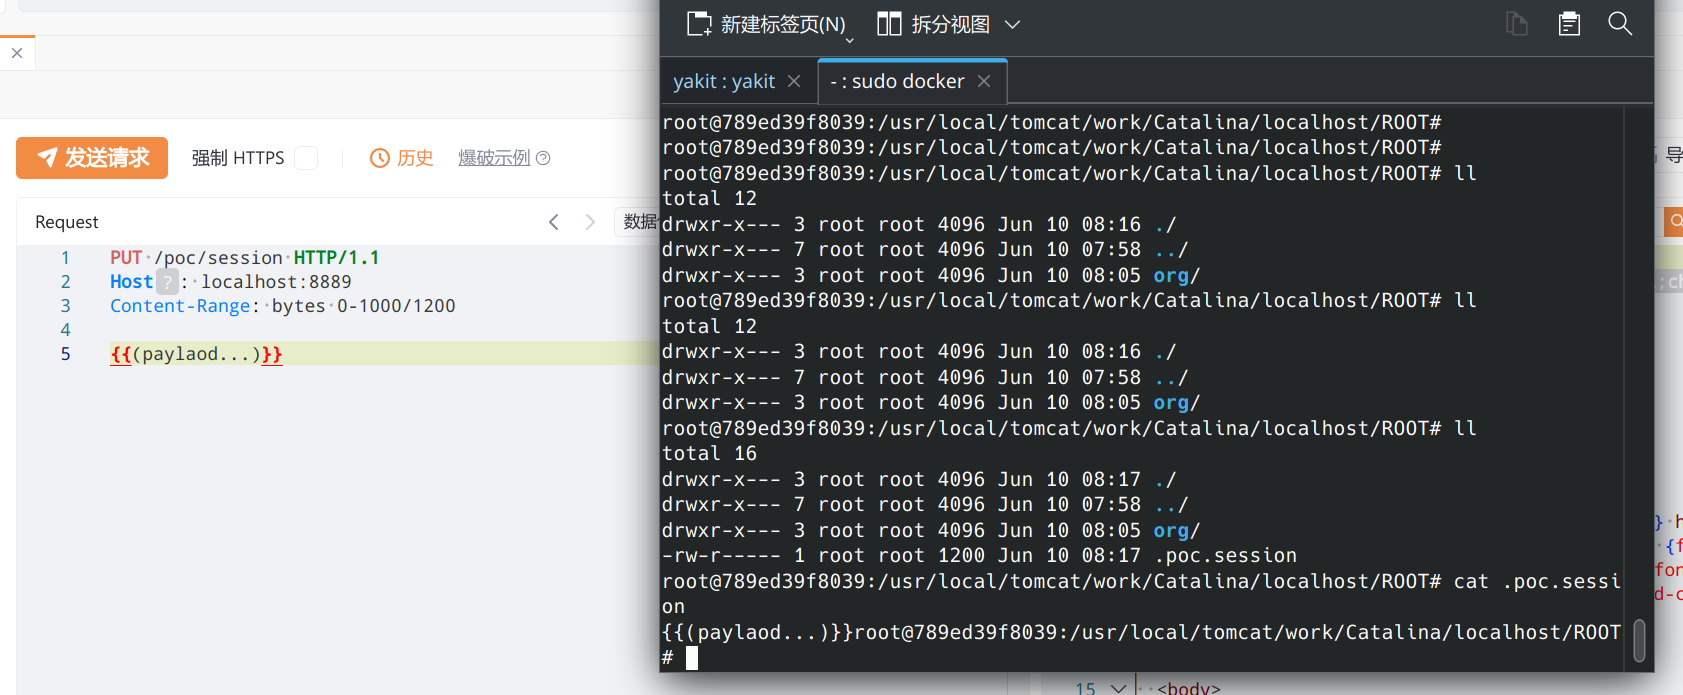The height and width of the screenshot is (695, 1683).
Task: Click the Content-Range header line in editor
Action: click(x=282, y=306)
